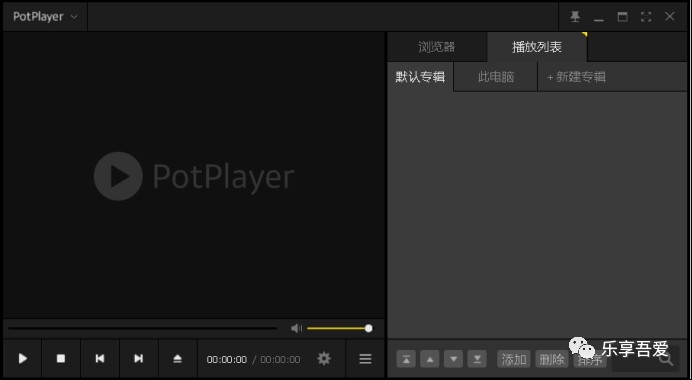Click the playlist search magnifier icon
The image size is (692, 380).
pyautogui.click(x=666, y=359)
